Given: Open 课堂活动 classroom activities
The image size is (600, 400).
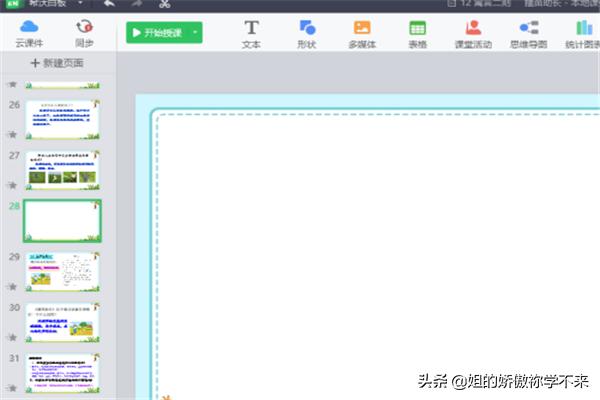Looking at the screenshot, I should [x=472, y=33].
